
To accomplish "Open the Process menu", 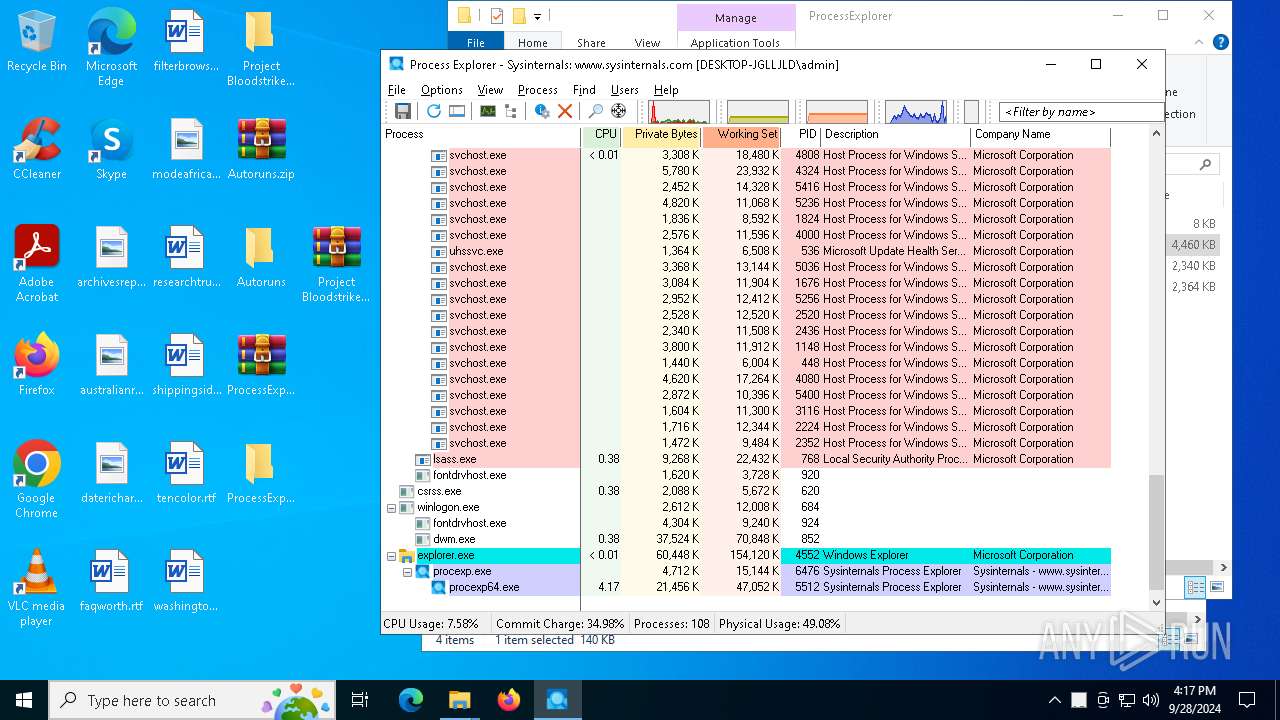I will (538, 90).
